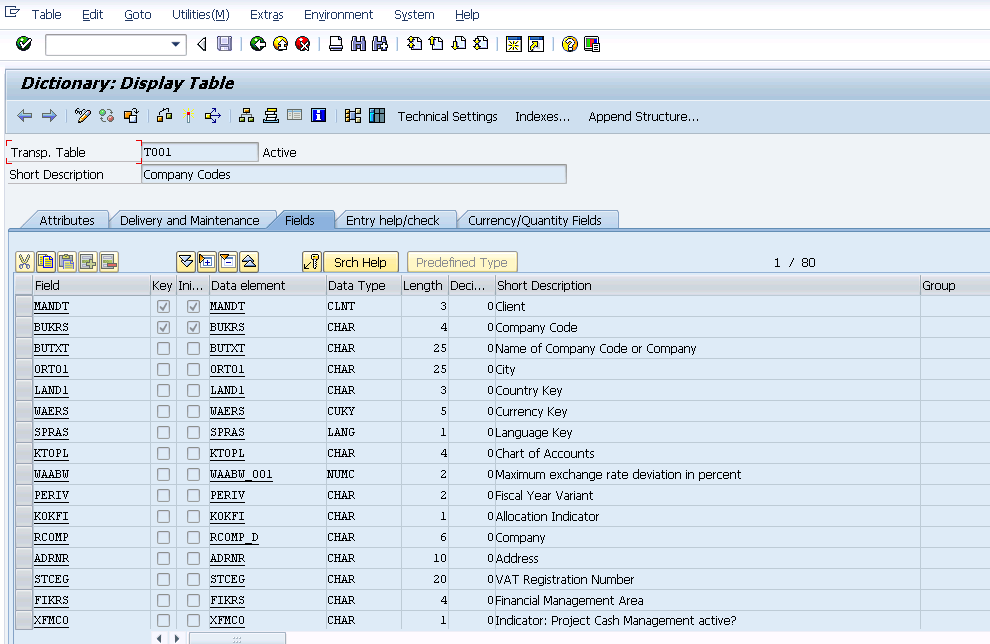Uncheck the Key checkbox for MANDT
The image size is (990, 644).
[162, 306]
